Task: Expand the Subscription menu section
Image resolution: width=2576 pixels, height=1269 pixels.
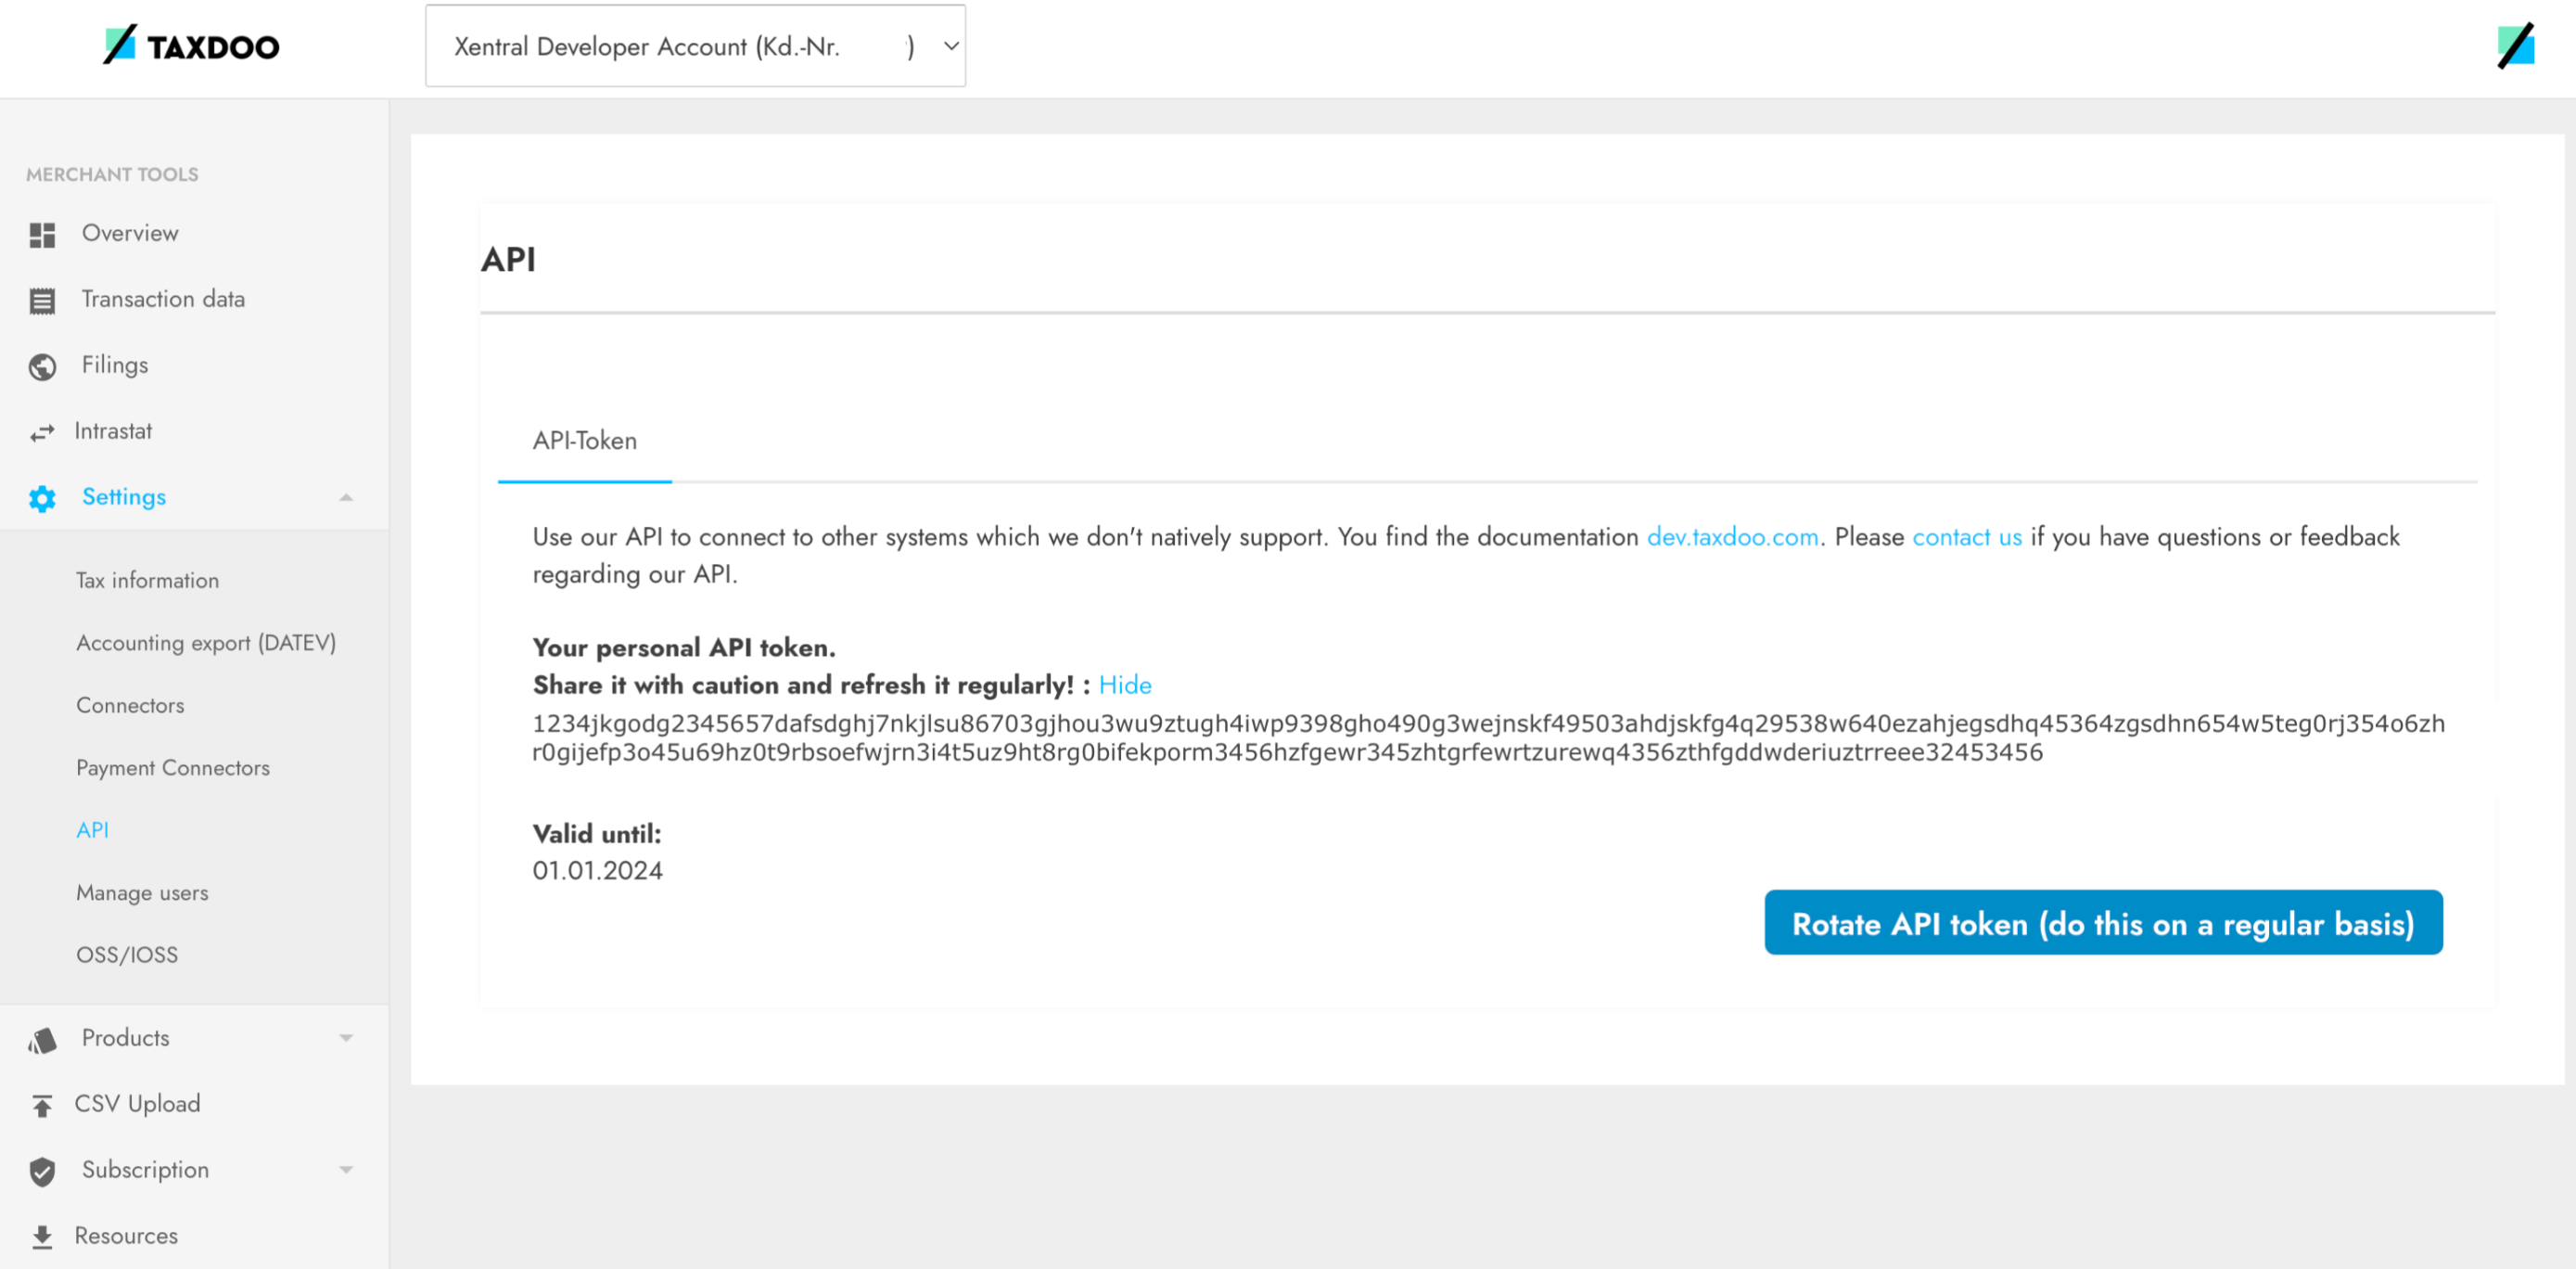Action: coord(346,1170)
